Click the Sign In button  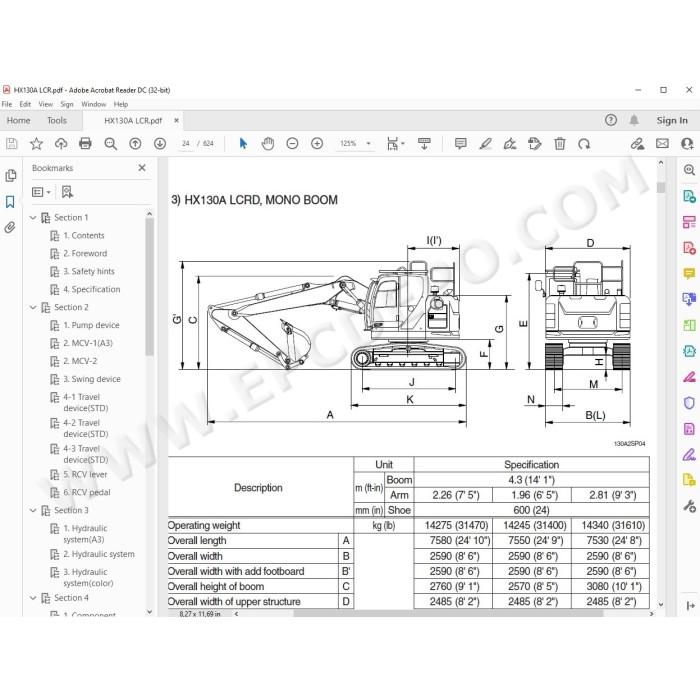point(671,120)
